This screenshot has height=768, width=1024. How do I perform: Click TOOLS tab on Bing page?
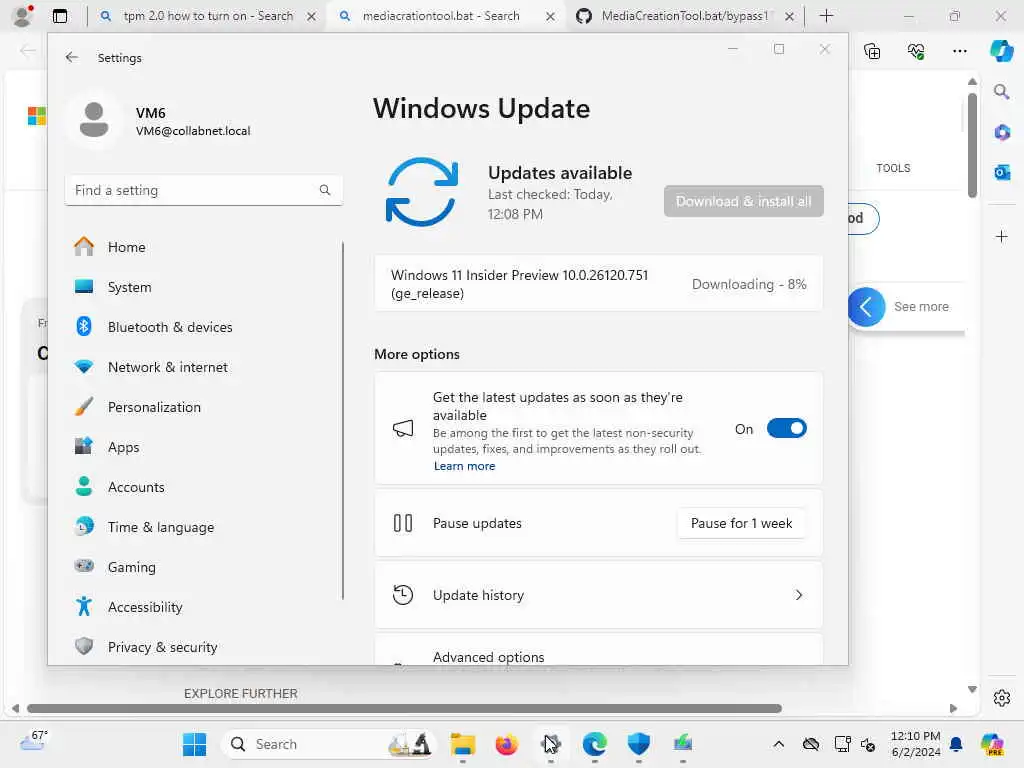click(x=893, y=168)
